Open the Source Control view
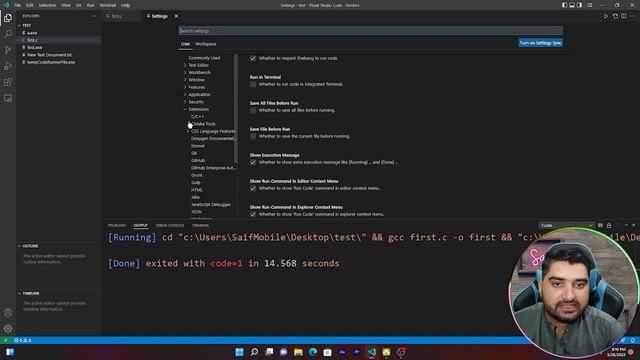 click(8, 50)
